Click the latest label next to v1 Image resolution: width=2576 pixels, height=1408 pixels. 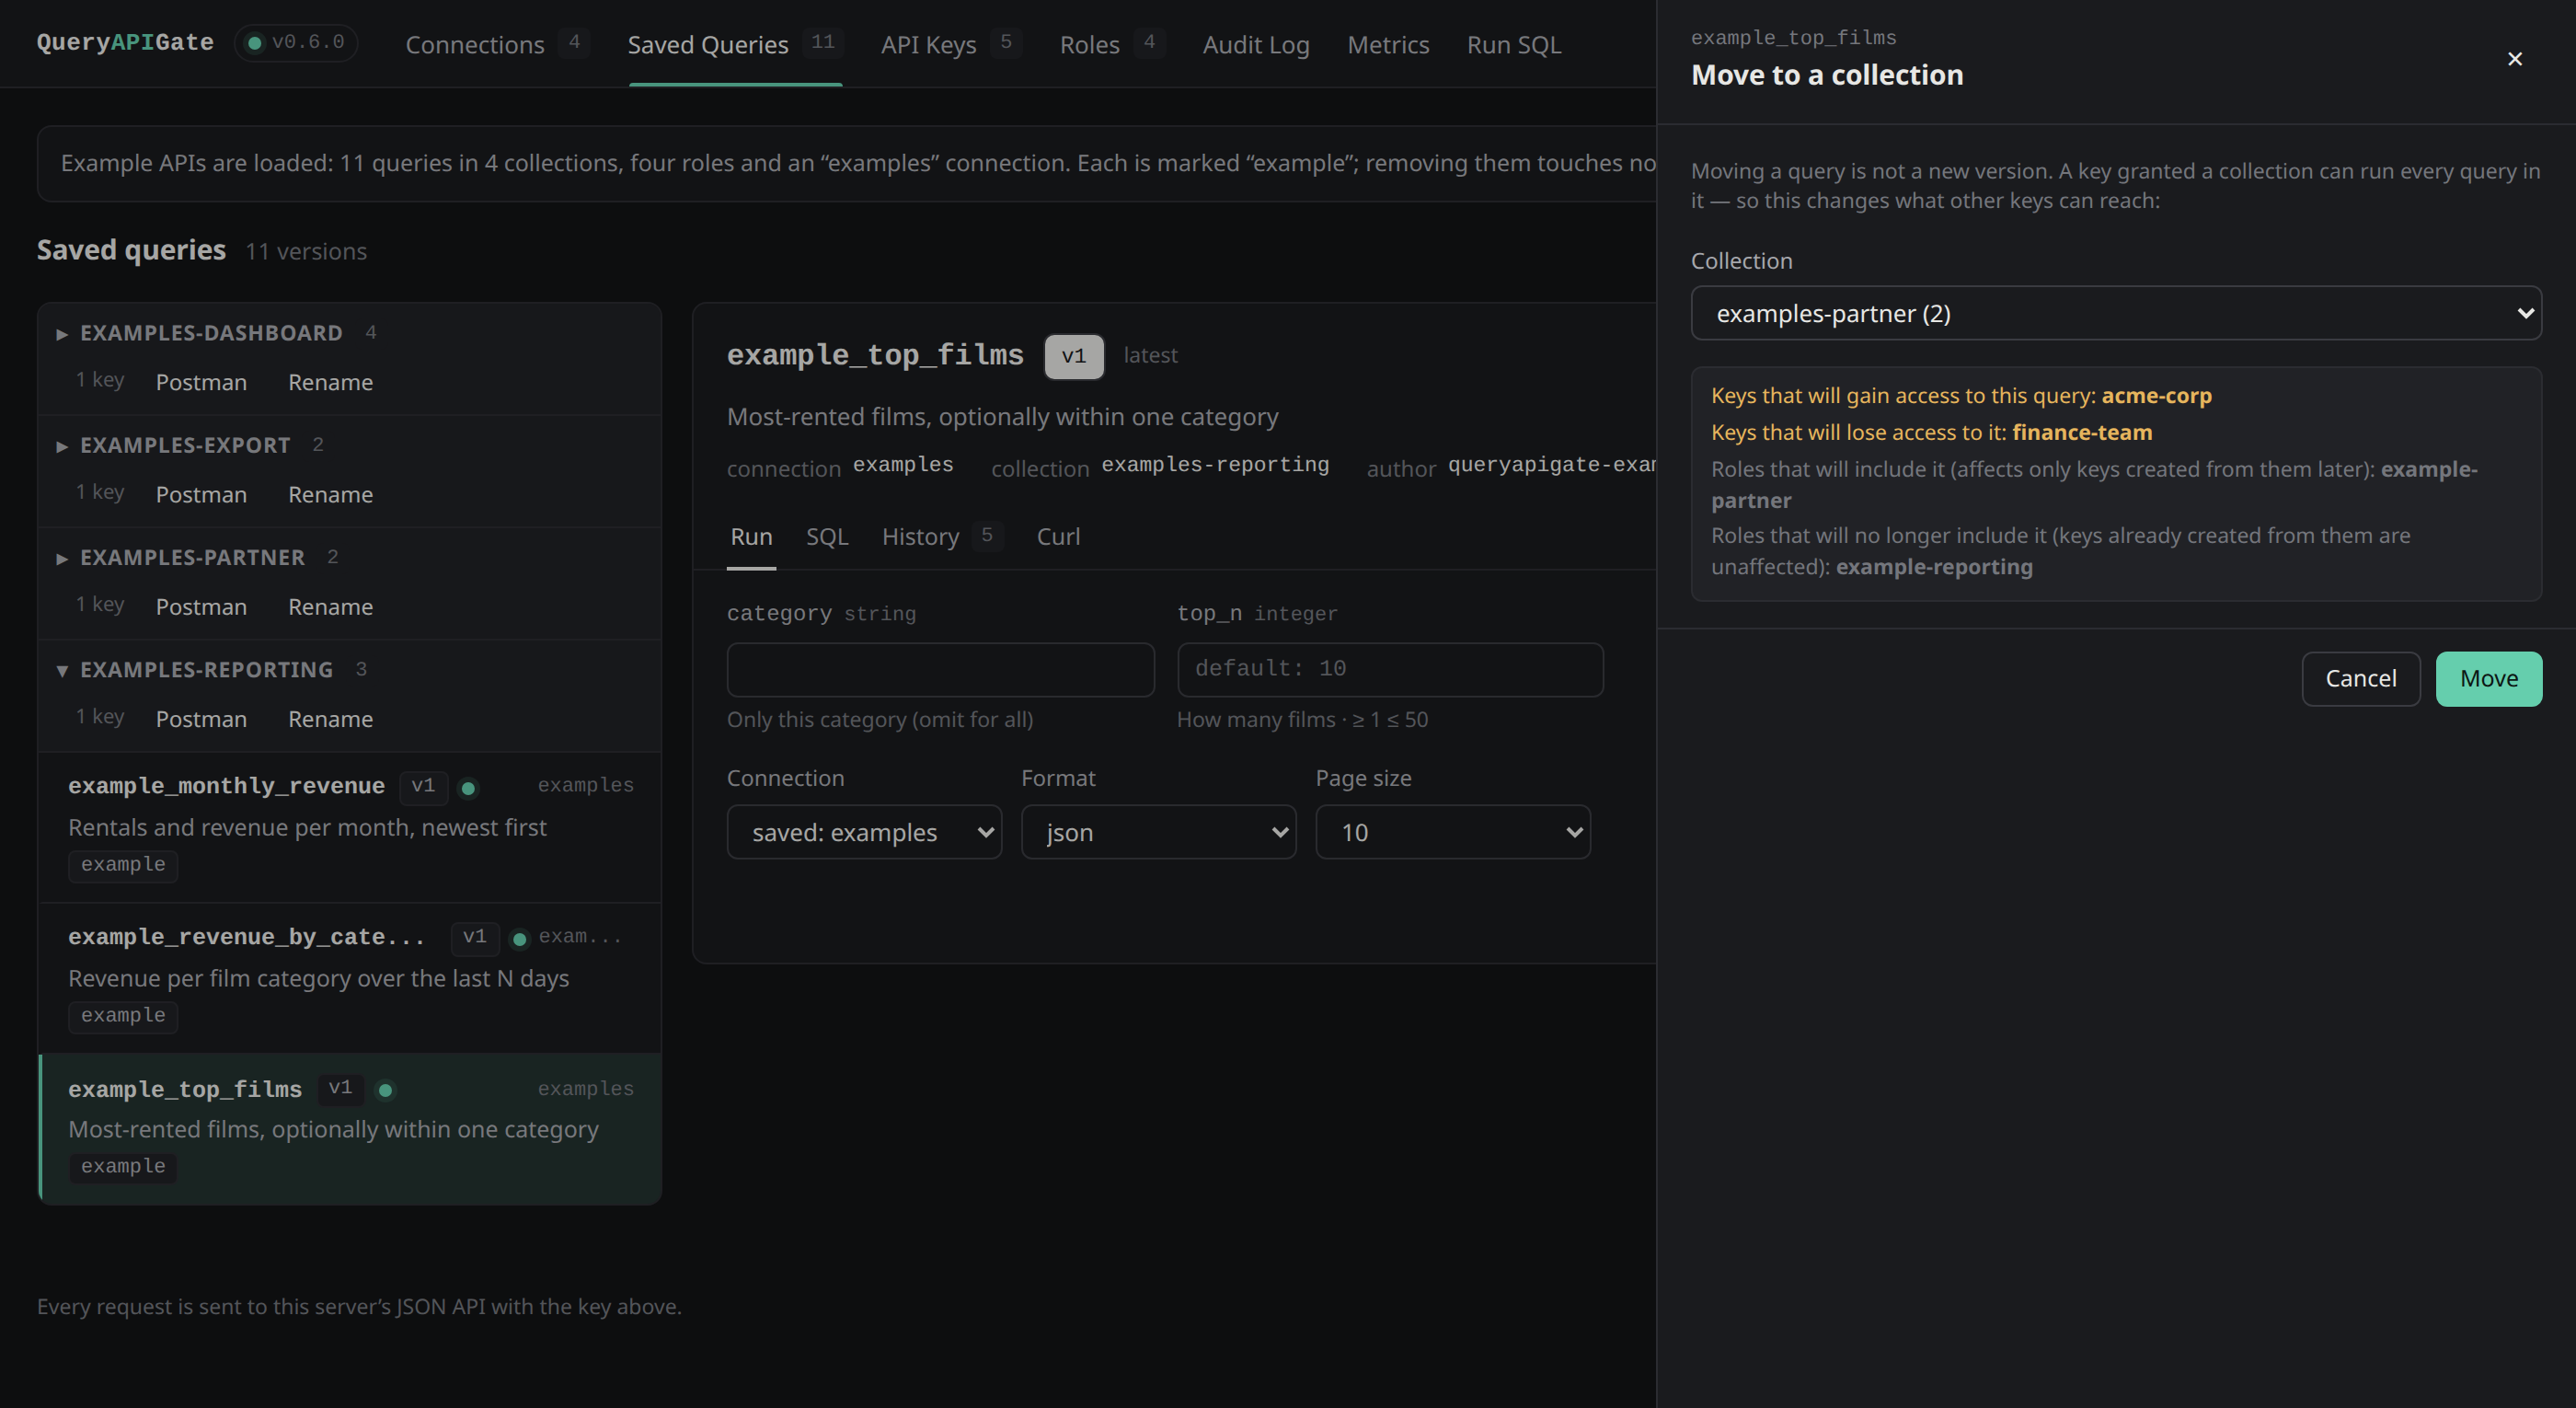pos(1150,355)
